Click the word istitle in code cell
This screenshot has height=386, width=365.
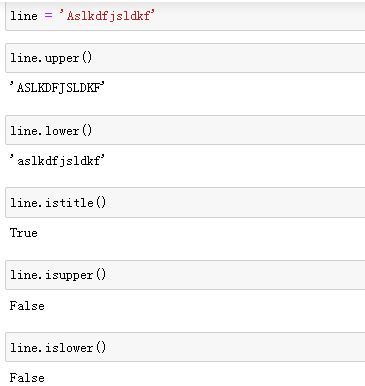pos(69,203)
